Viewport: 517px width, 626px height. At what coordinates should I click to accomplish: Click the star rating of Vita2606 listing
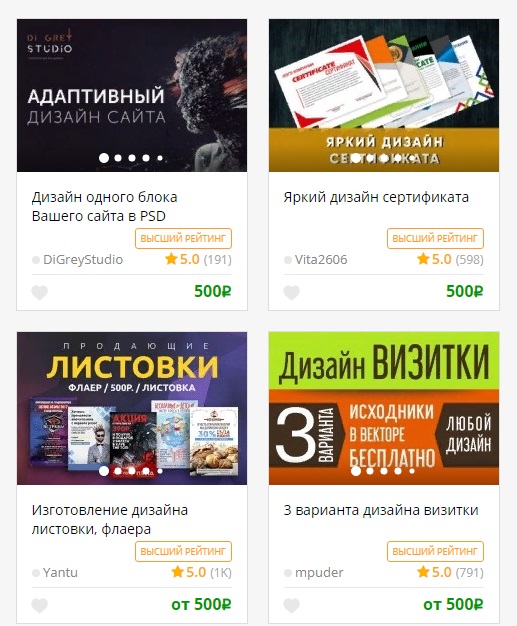point(423,259)
